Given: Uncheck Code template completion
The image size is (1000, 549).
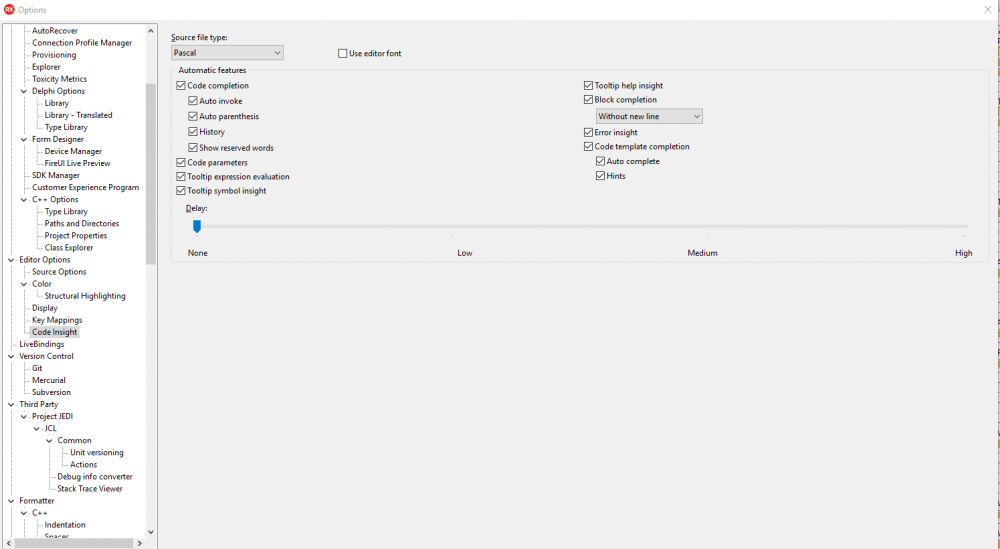Looking at the screenshot, I should (x=589, y=147).
